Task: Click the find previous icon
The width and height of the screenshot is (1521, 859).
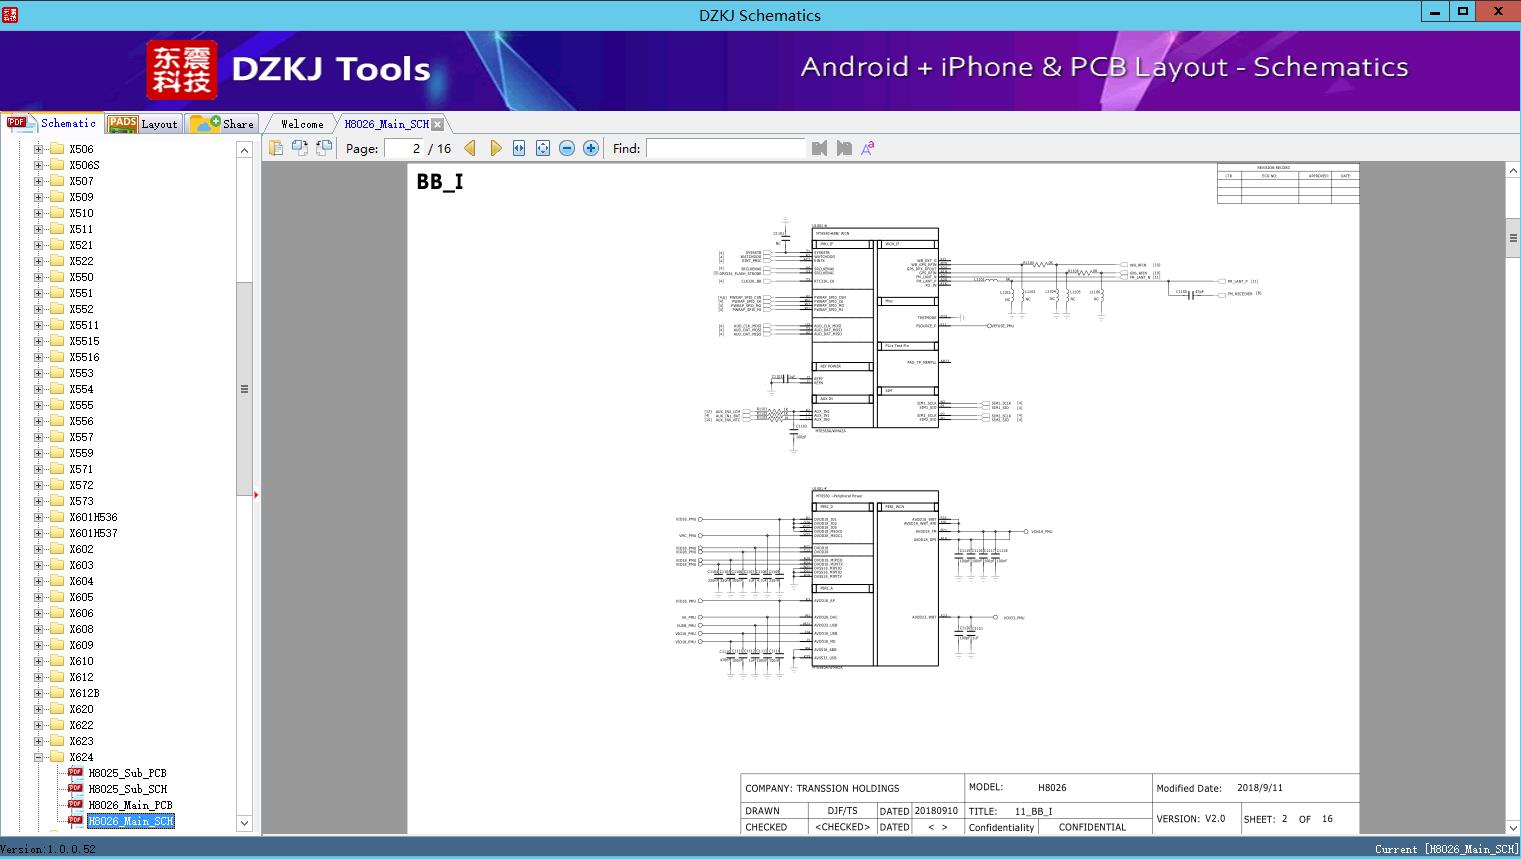Action: (x=820, y=148)
